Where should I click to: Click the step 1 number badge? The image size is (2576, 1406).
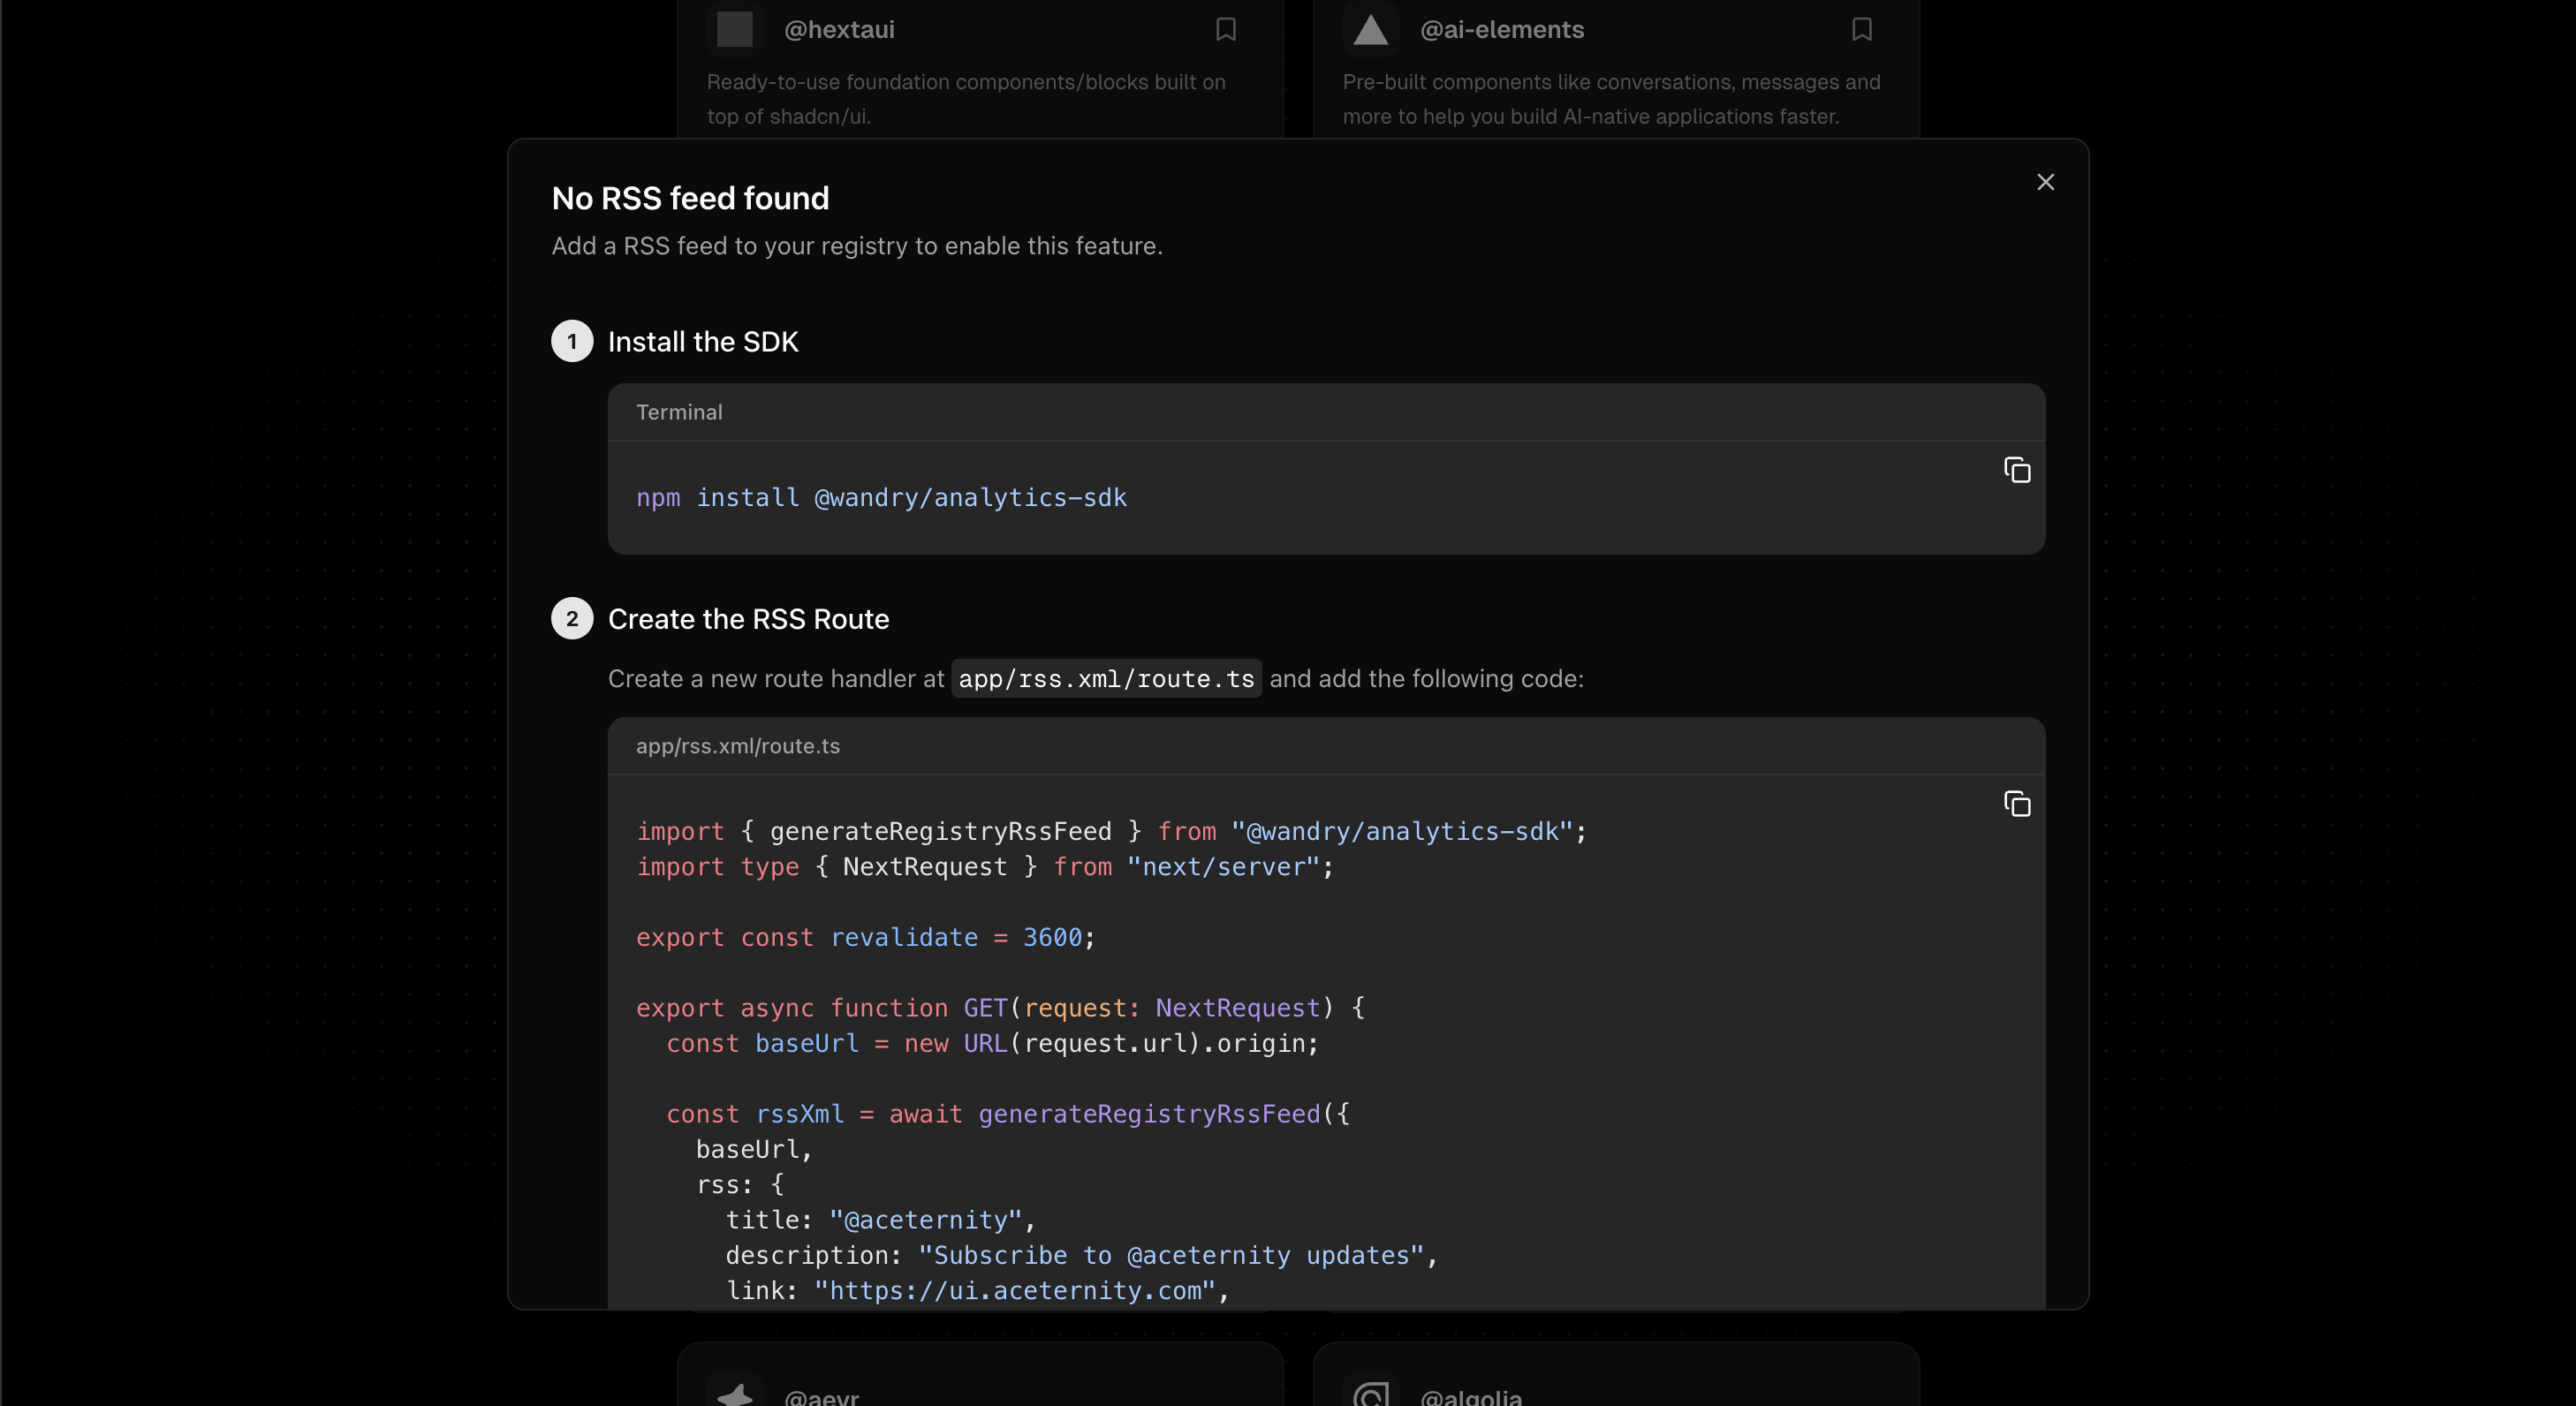572,341
